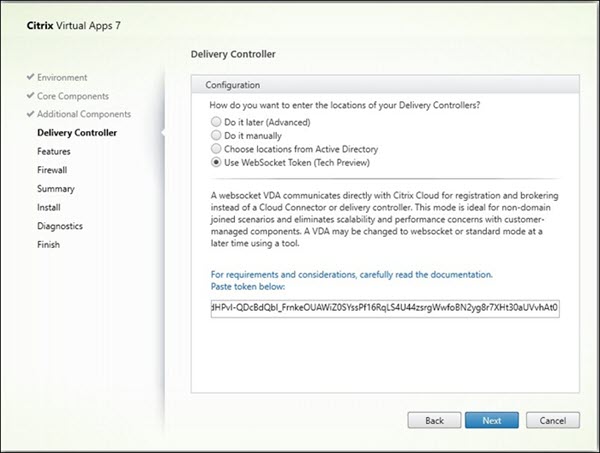Viewport: 600px width, 453px height.
Task: Open the Summary step
Action: coord(55,188)
